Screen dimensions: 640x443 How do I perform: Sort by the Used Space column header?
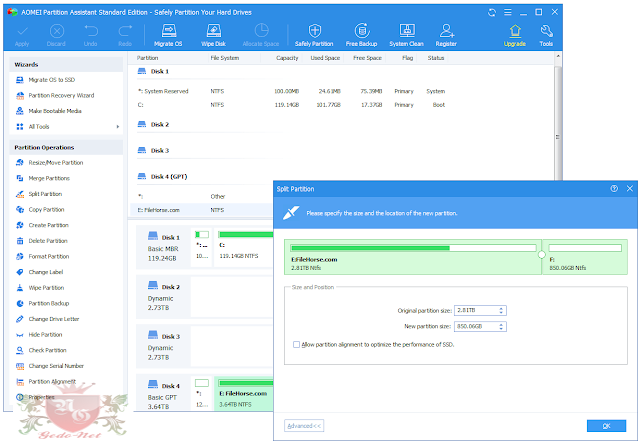tap(323, 58)
